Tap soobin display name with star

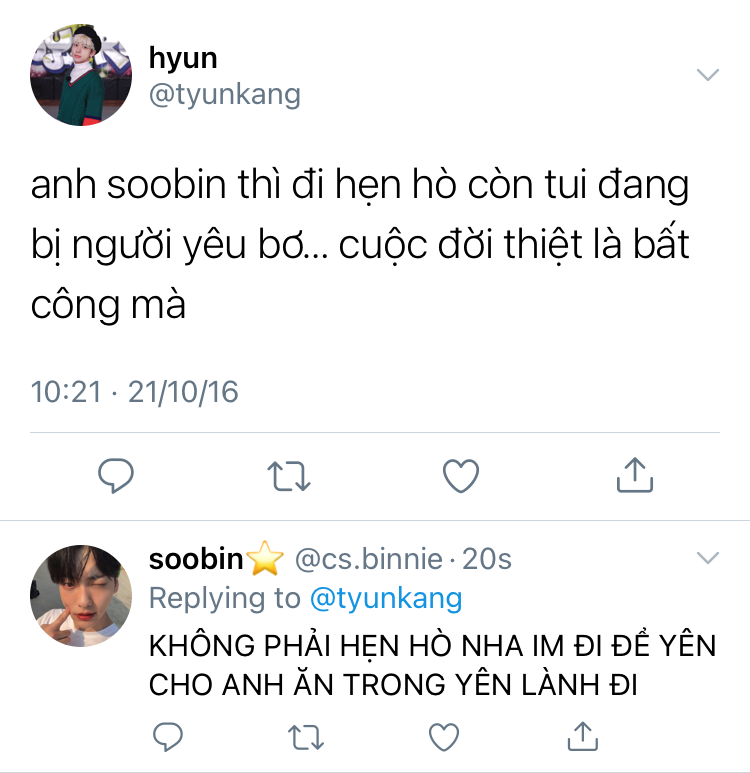click(x=216, y=559)
